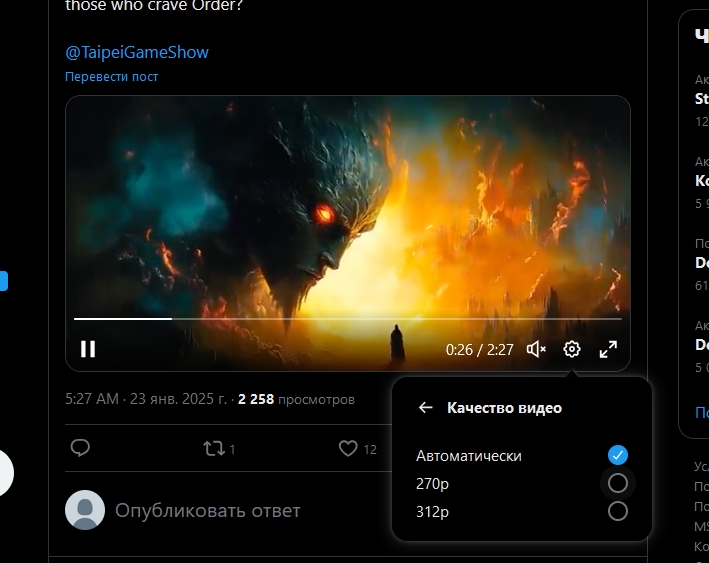Click the Качество видео menu title
Image resolution: width=709 pixels, height=563 pixels.
[504, 408]
